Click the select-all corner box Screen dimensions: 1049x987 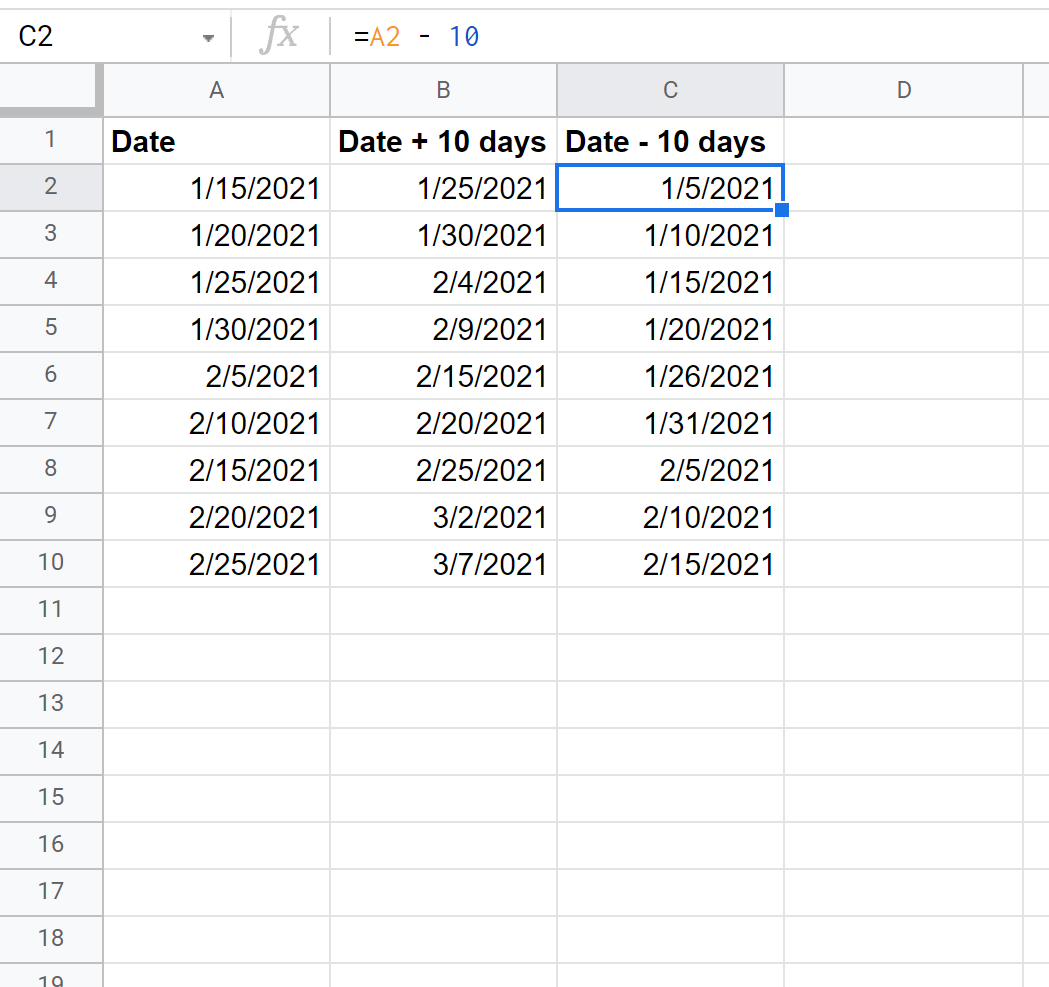click(50, 90)
